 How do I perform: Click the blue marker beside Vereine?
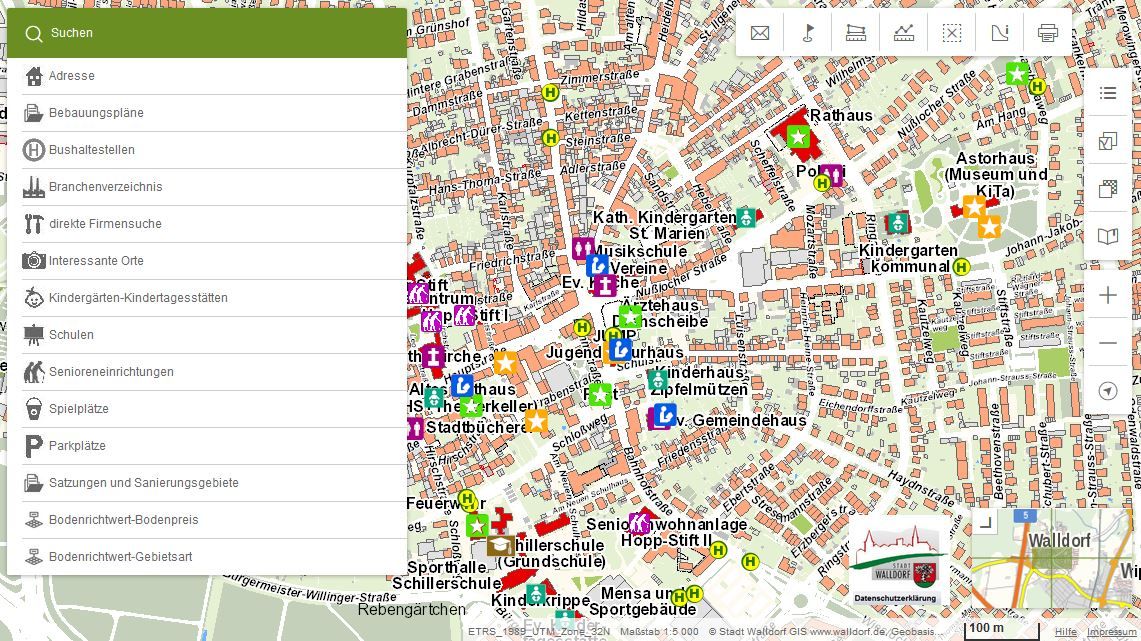pos(597,266)
